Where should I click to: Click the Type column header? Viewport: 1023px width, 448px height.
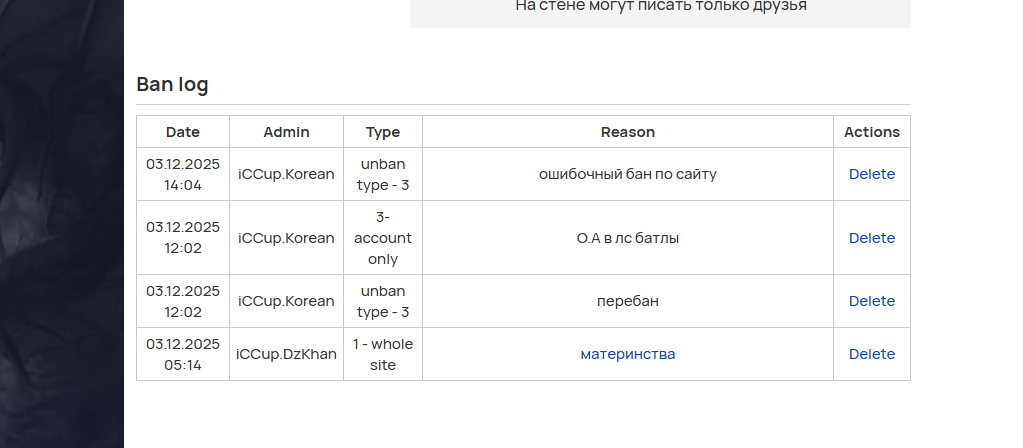383,132
